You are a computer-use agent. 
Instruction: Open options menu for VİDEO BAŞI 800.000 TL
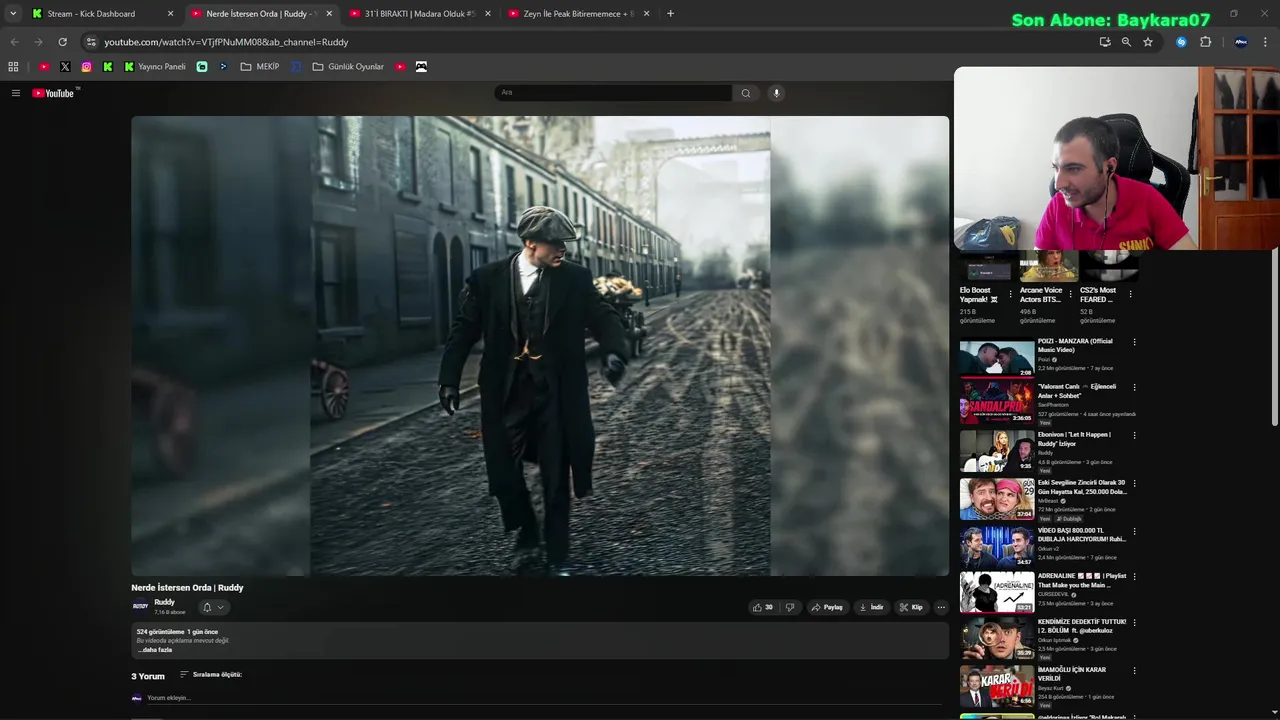coord(1134,532)
